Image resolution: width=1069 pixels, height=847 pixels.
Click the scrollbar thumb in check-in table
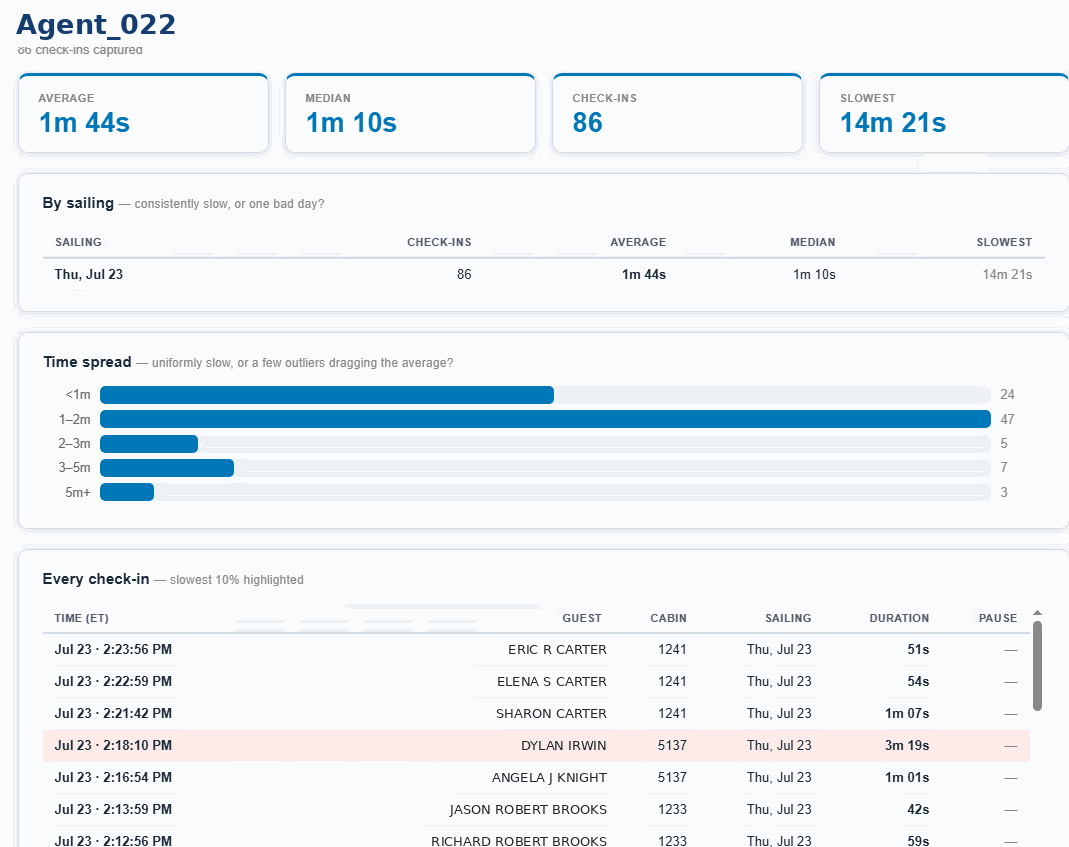(x=1037, y=666)
